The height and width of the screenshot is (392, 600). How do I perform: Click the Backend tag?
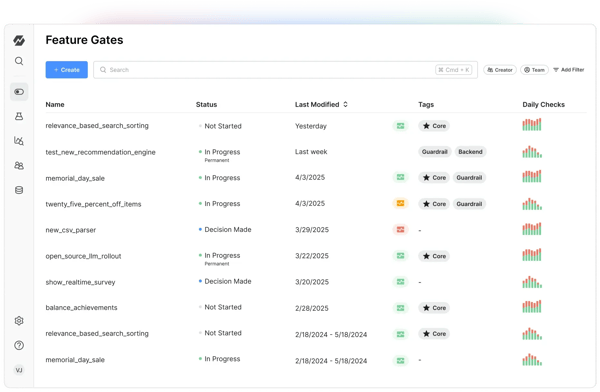[470, 152]
